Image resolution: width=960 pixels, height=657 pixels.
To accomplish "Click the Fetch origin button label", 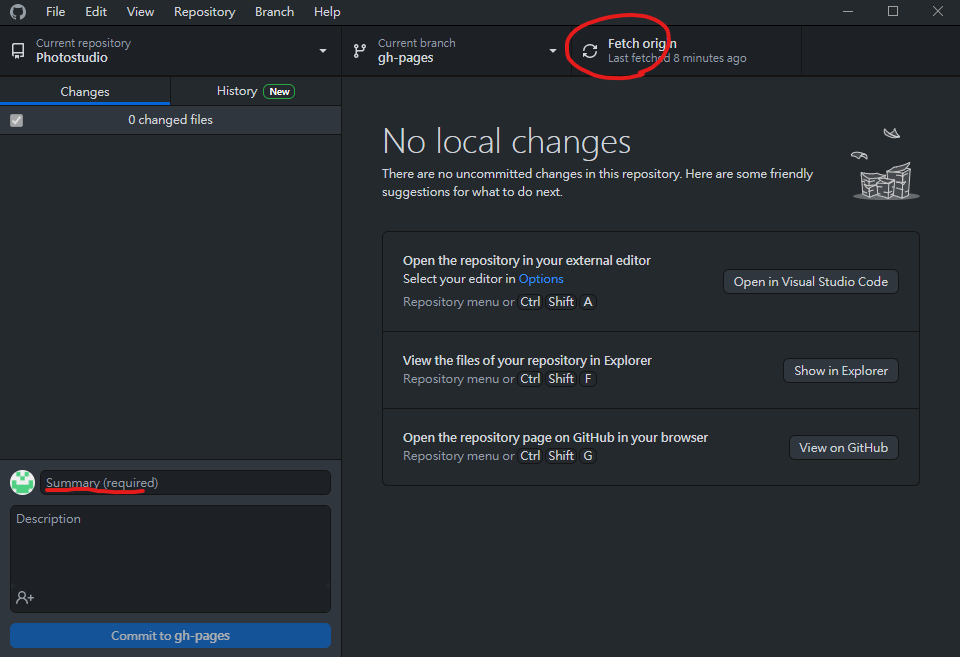I will [x=642, y=43].
